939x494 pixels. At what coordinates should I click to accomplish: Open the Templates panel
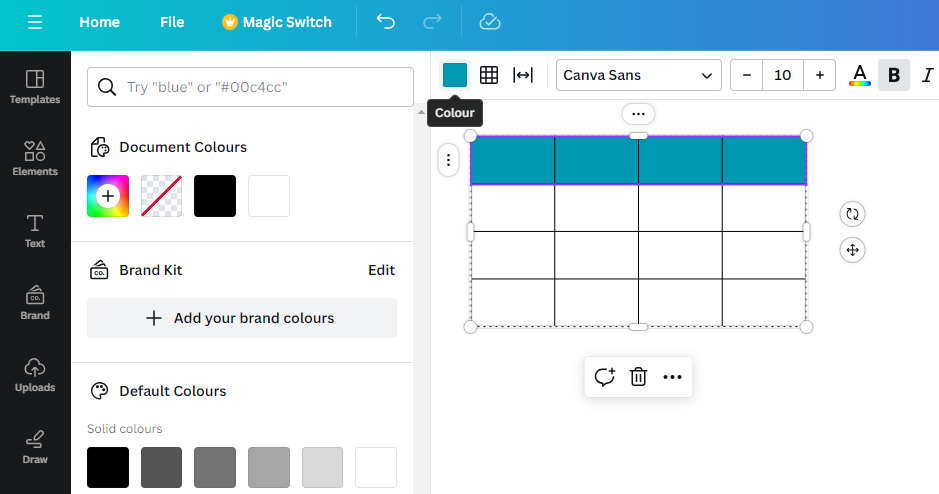click(x=35, y=87)
